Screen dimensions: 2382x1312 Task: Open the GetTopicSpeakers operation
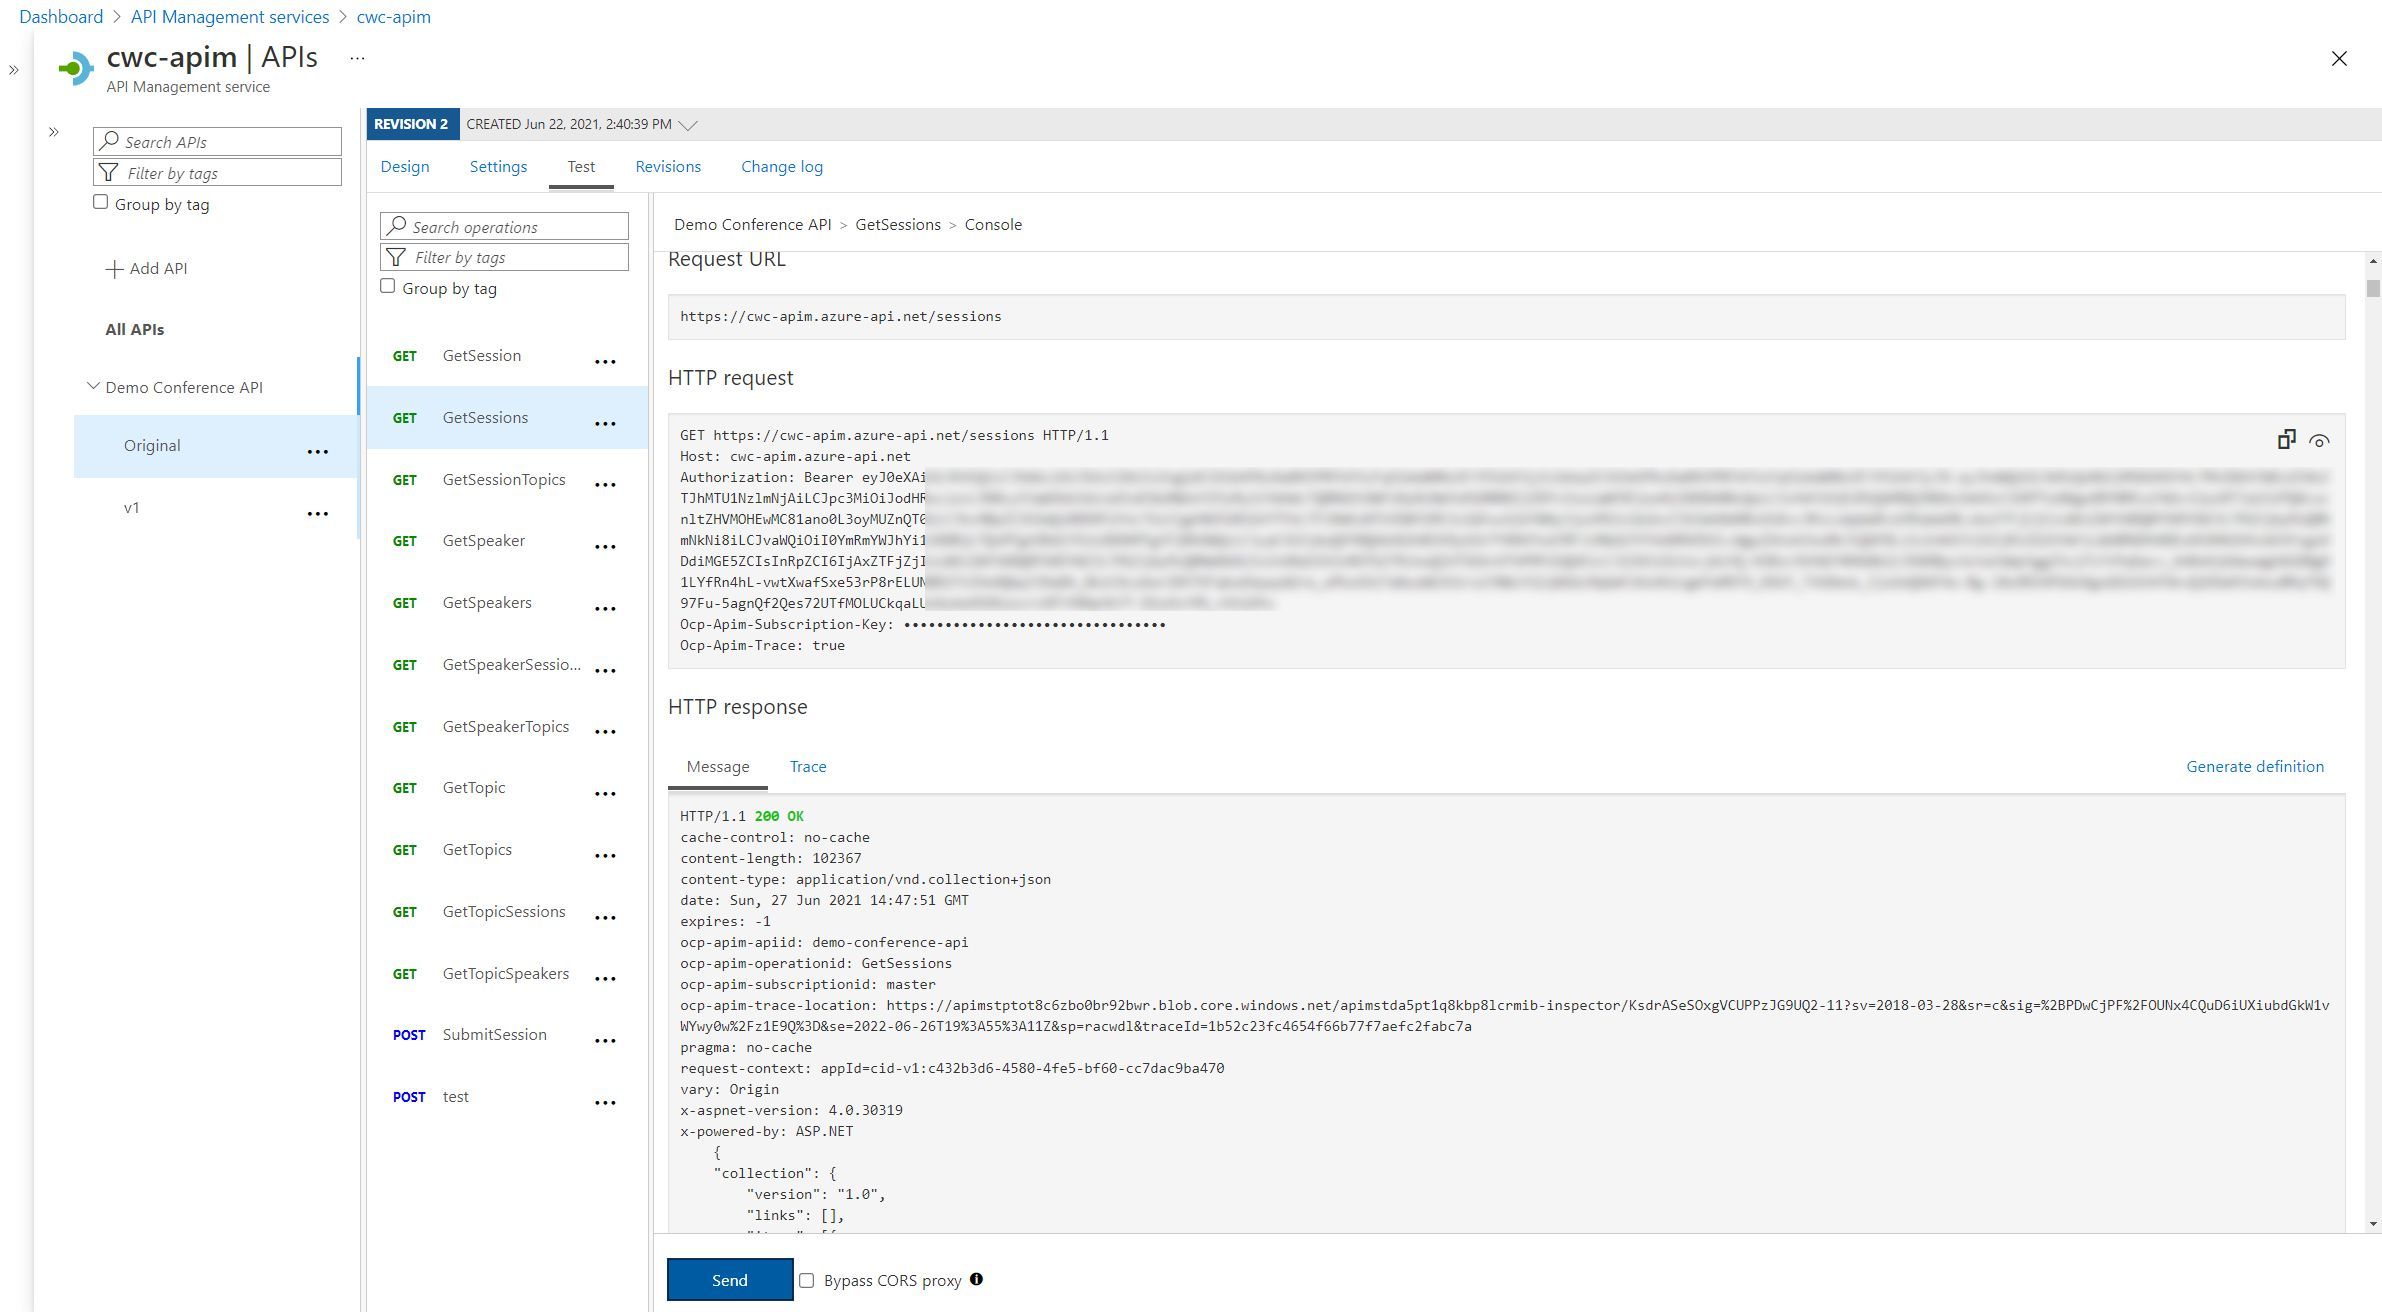click(505, 974)
